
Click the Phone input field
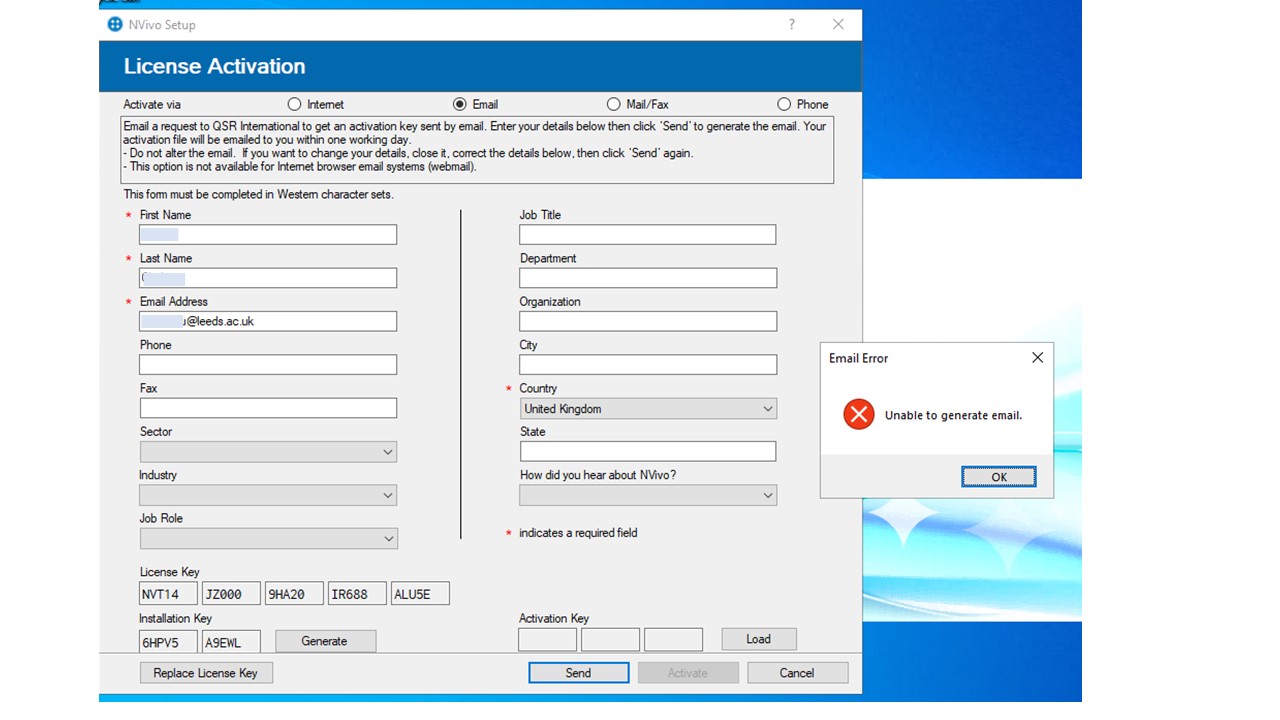[x=268, y=365]
